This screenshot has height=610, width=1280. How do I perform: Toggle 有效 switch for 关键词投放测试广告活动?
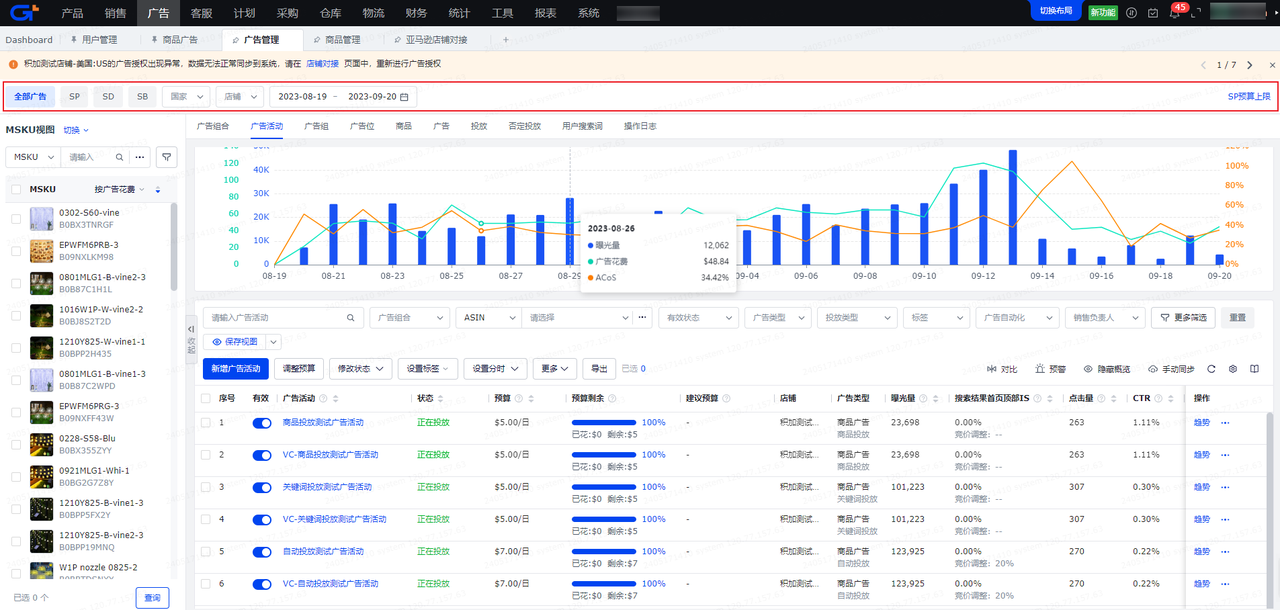tap(262, 487)
